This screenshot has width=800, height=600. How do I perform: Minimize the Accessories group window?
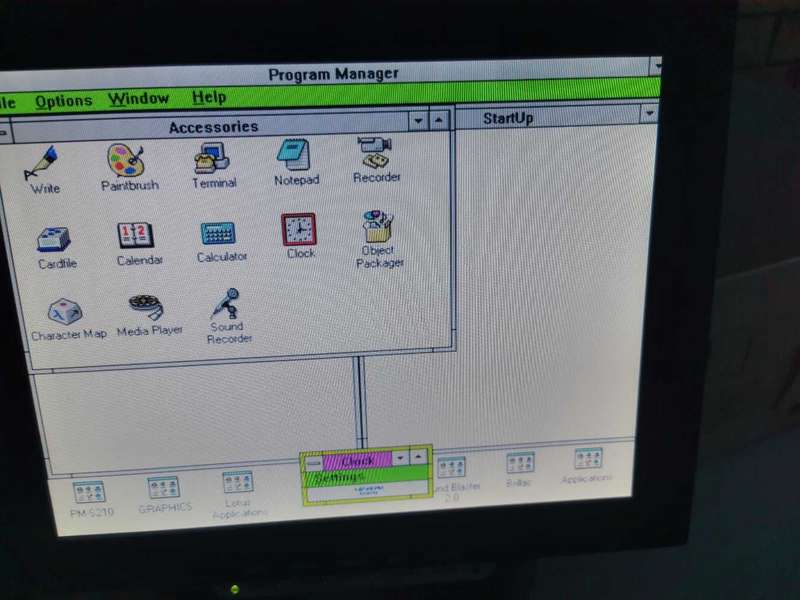418,121
